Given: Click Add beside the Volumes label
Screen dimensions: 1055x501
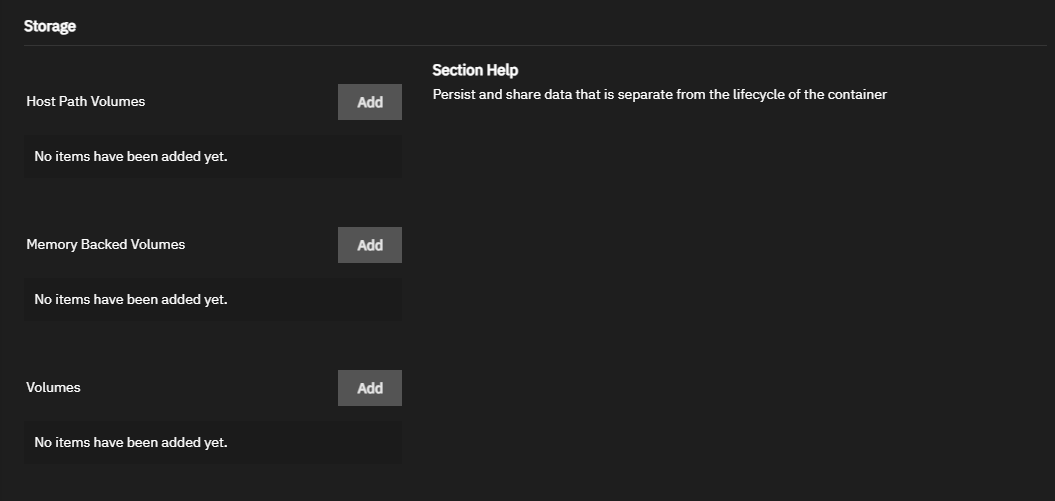Looking at the screenshot, I should coord(369,388).
